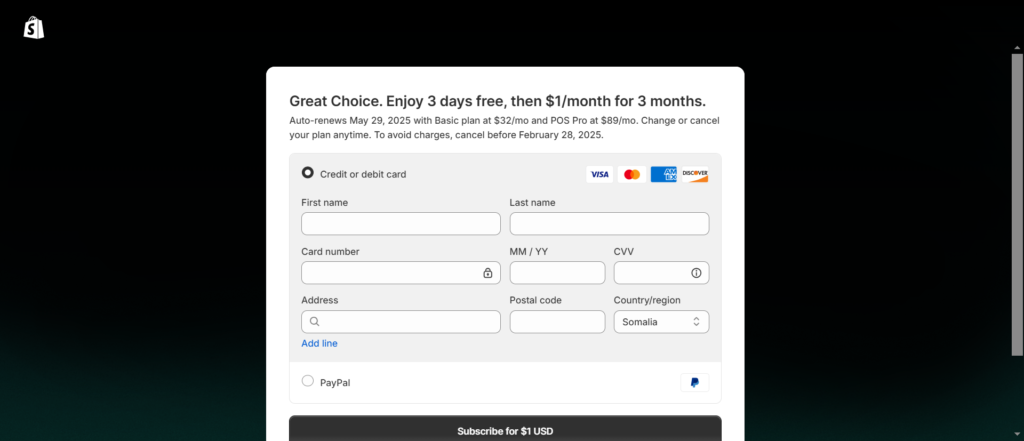1024x441 pixels.
Task: Click into the Postal code field
Action: (558, 321)
